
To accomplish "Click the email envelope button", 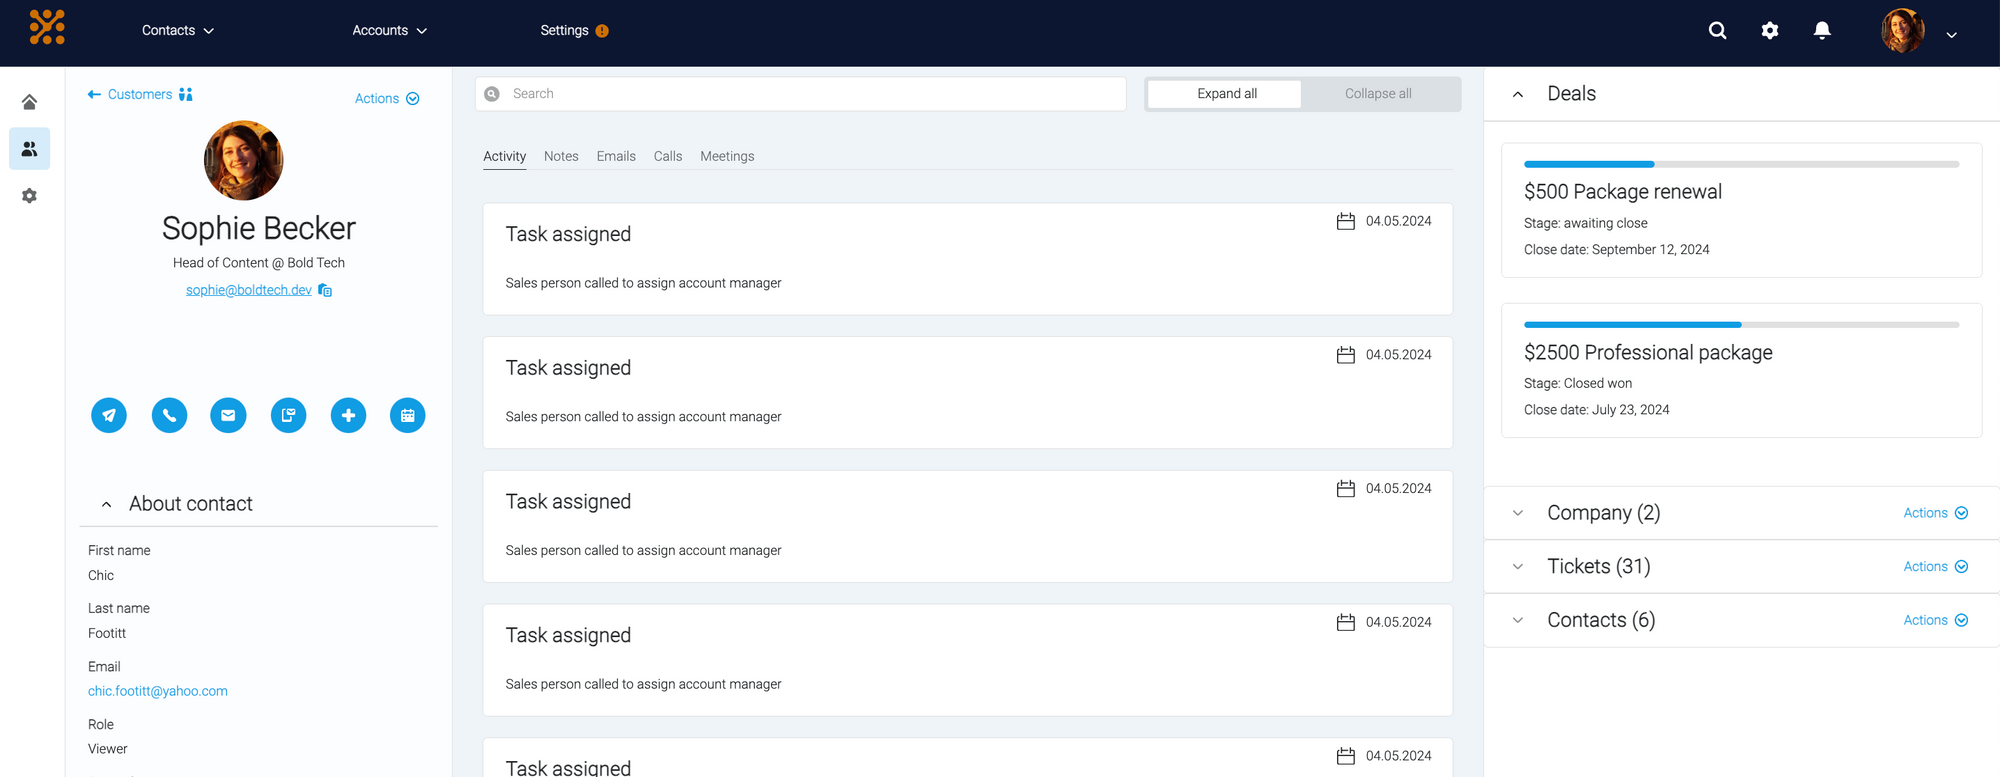I will pyautogui.click(x=228, y=415).
